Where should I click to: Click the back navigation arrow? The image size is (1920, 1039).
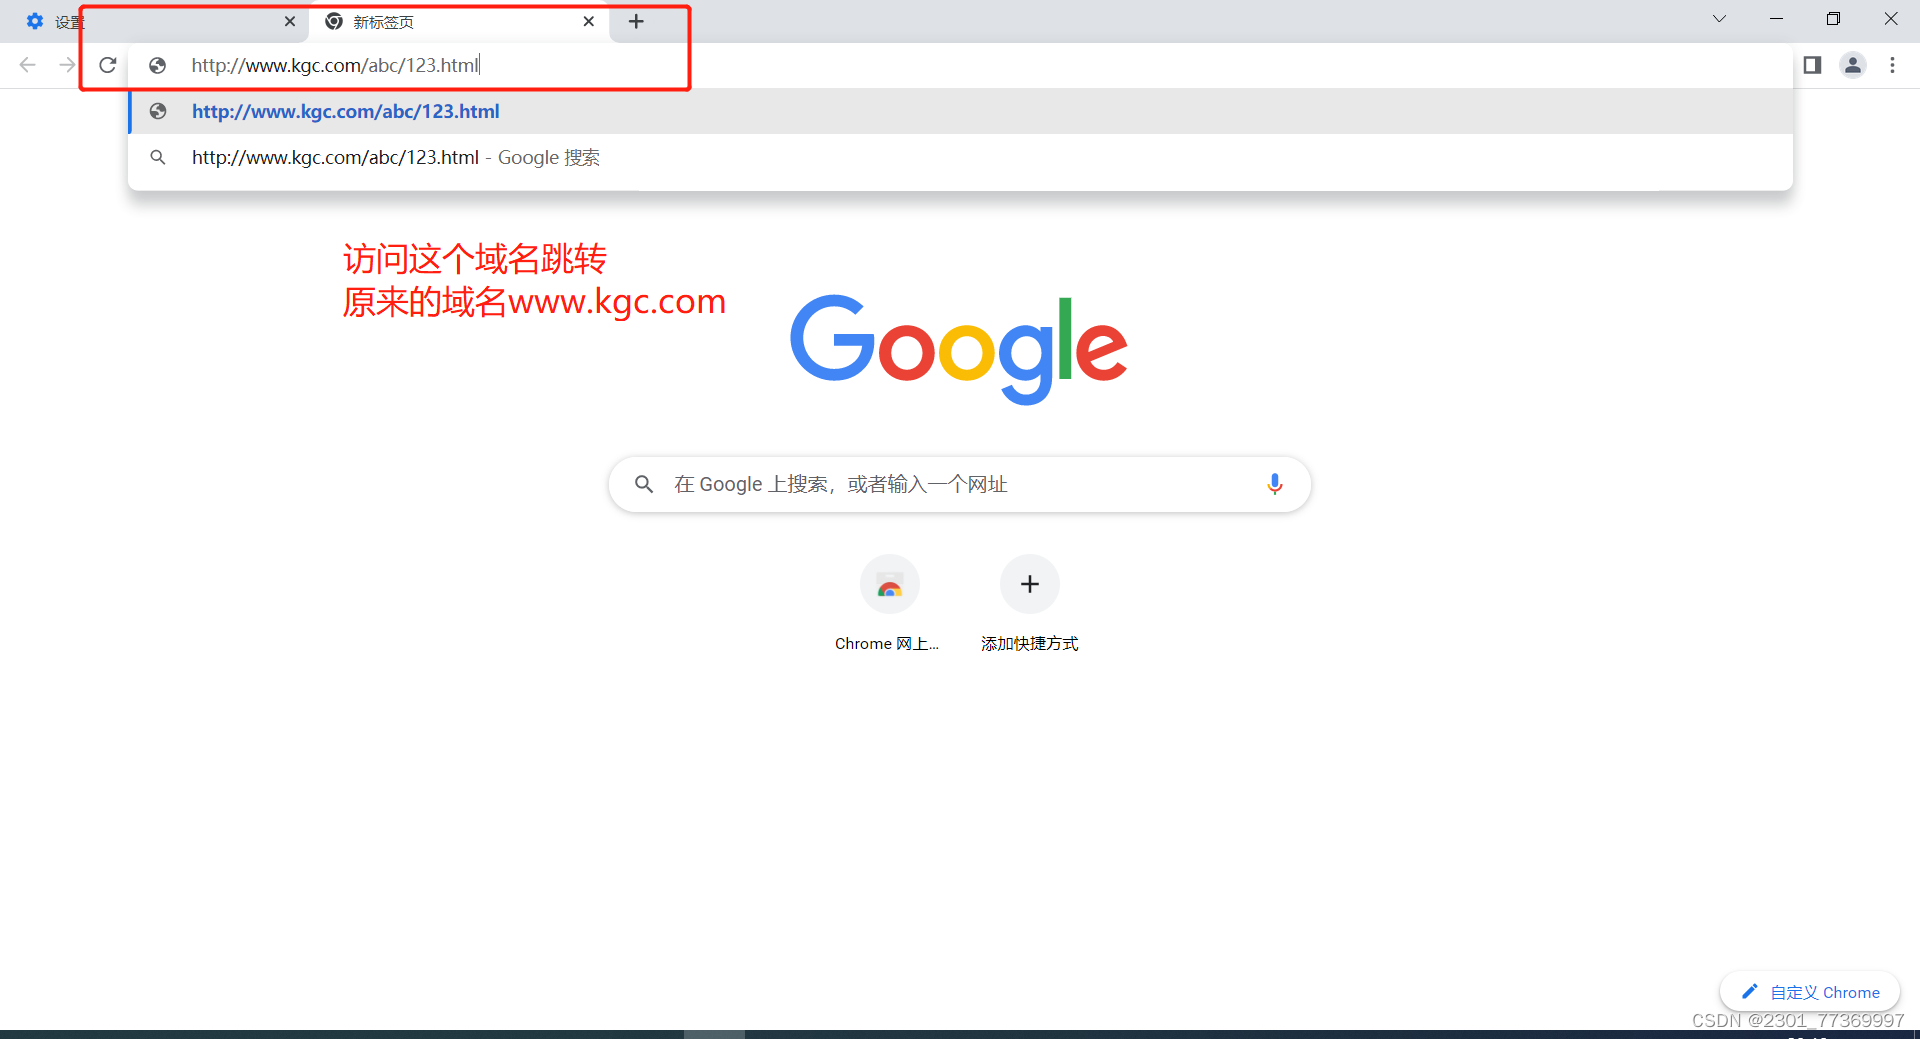point(28,65)
